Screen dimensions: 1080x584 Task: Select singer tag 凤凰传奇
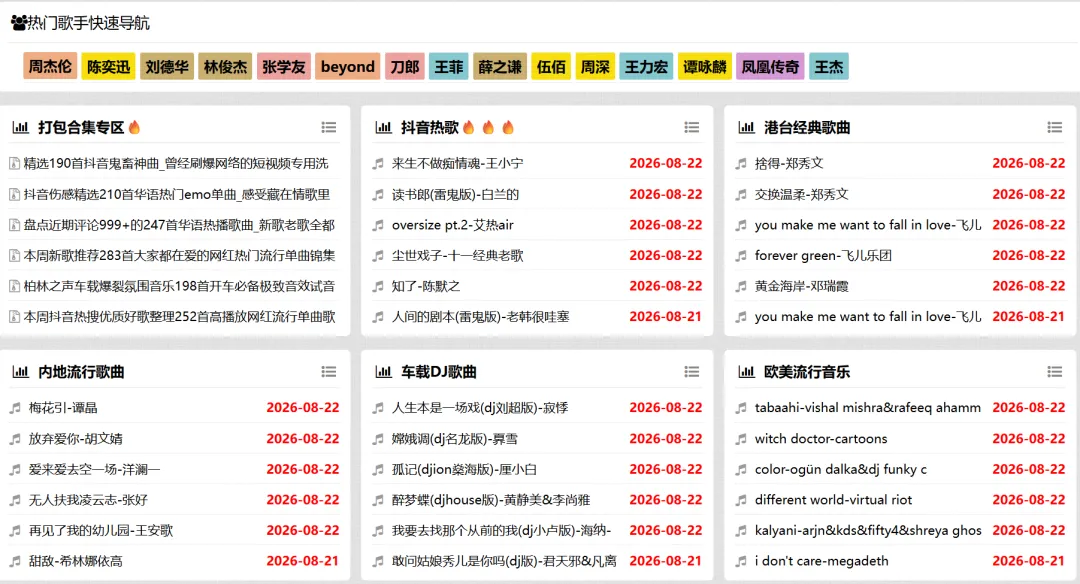tap(770, 66)
